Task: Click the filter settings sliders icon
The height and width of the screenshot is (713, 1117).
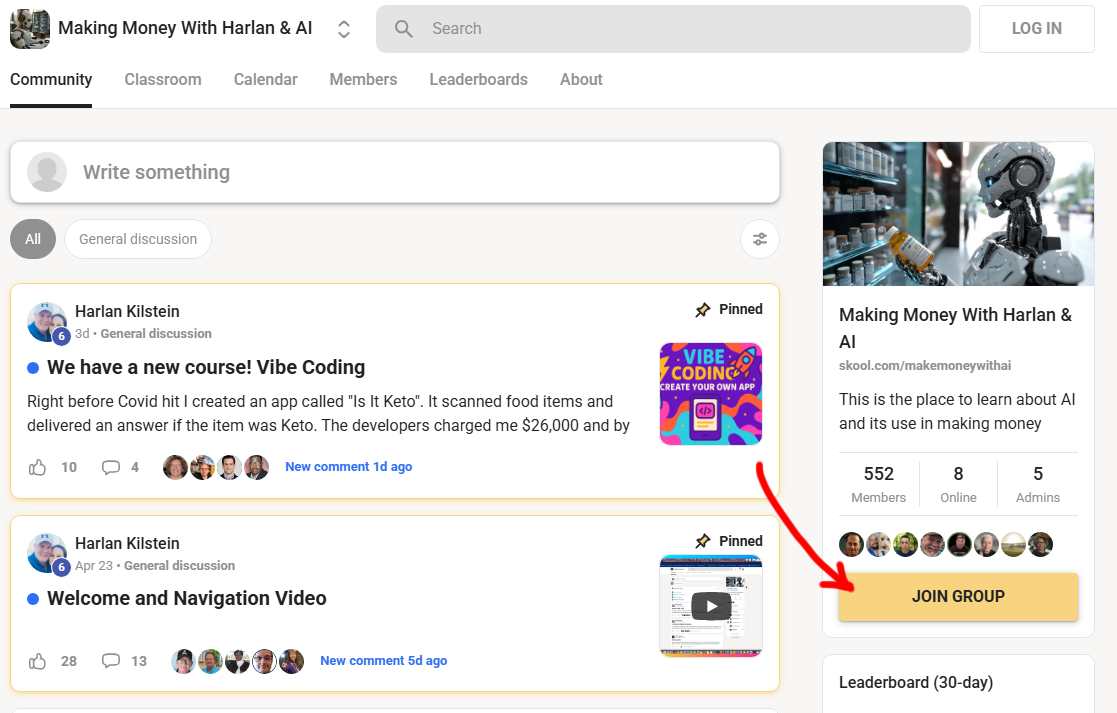Action: pyautogui.click(x=760, y=239)
